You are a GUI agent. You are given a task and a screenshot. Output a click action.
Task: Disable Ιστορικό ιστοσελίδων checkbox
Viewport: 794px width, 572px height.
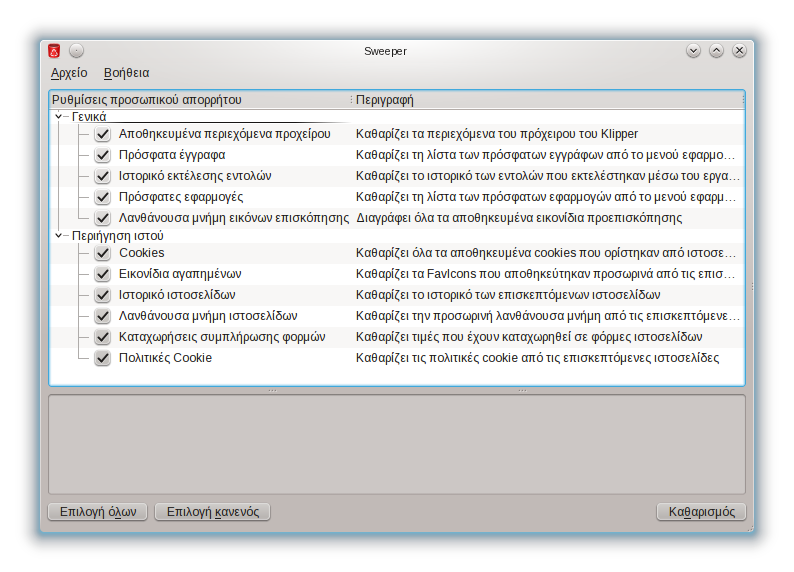coord(102,295)
